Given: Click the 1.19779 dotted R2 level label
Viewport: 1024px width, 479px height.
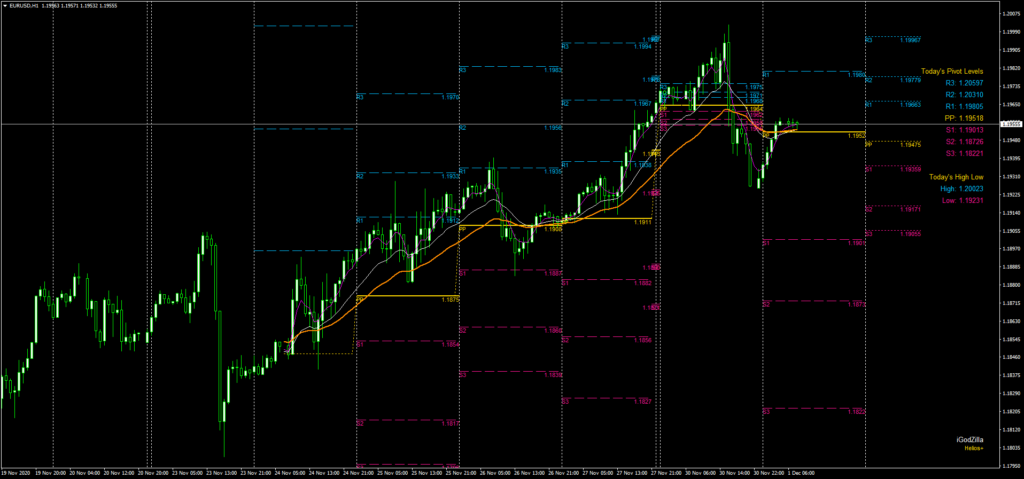Looking at the screenshot, I should coord(910,80).
